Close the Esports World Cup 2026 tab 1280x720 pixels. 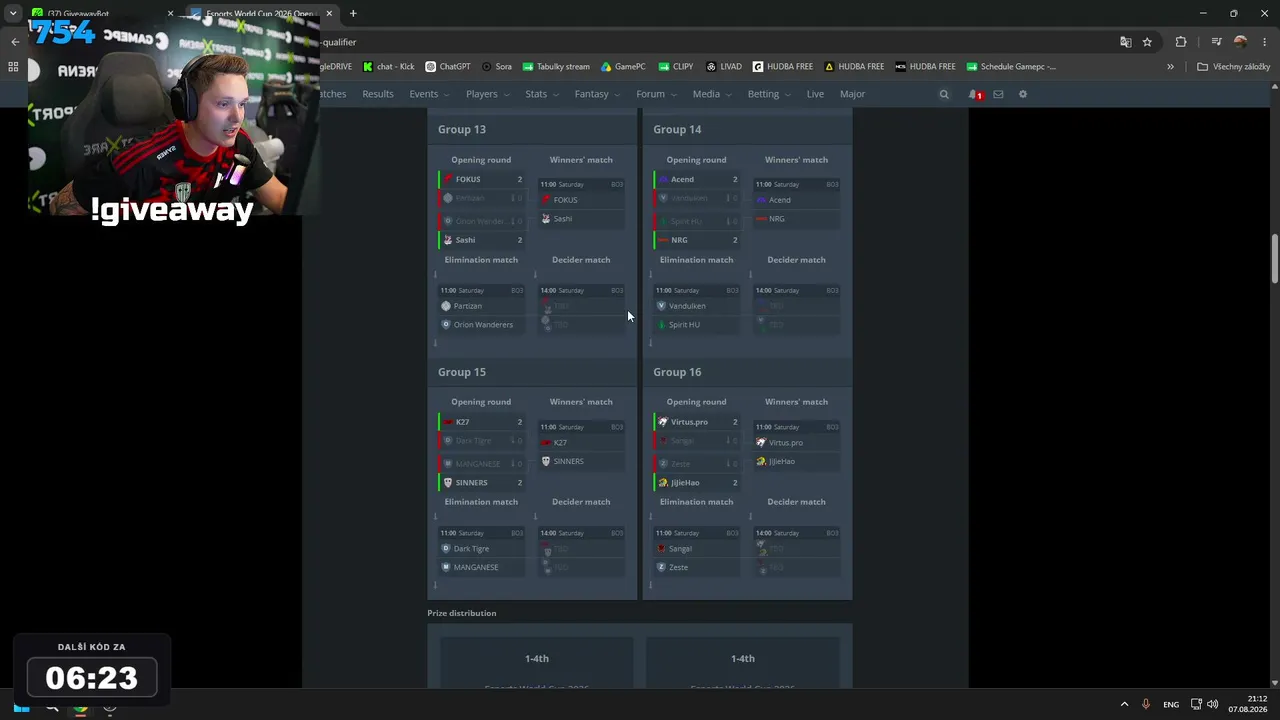coord(330,14)
